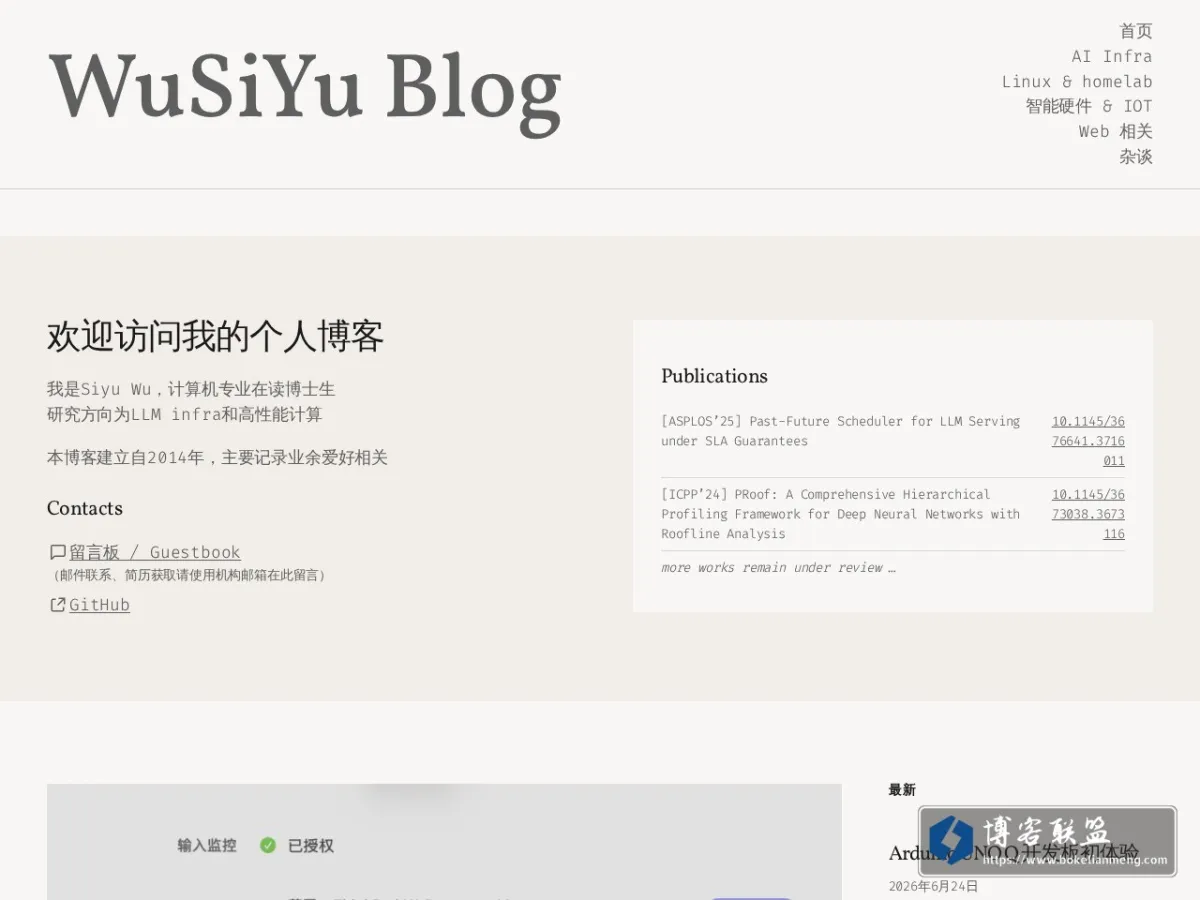1200x900 pixels.
Task: Click the 留言板 / Guestbook link
Action: click(x=155, y=552)
